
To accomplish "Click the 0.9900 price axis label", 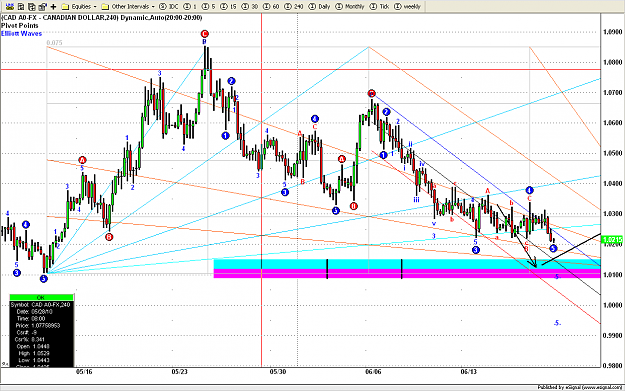I will point(613,336).
